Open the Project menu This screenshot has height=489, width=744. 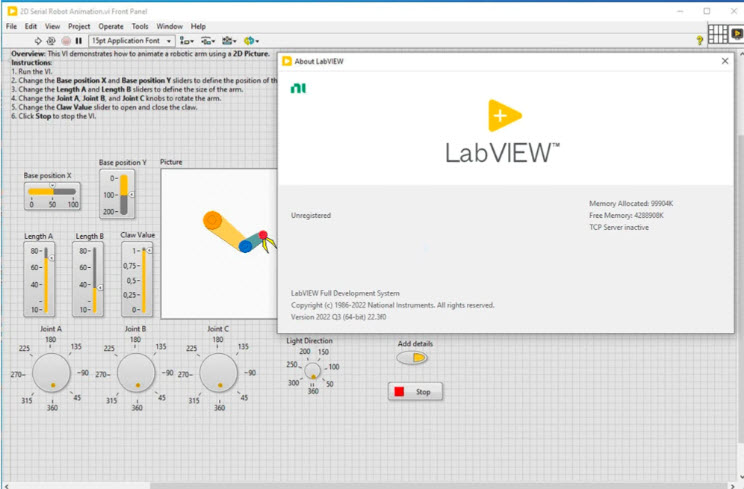[79, 26]
